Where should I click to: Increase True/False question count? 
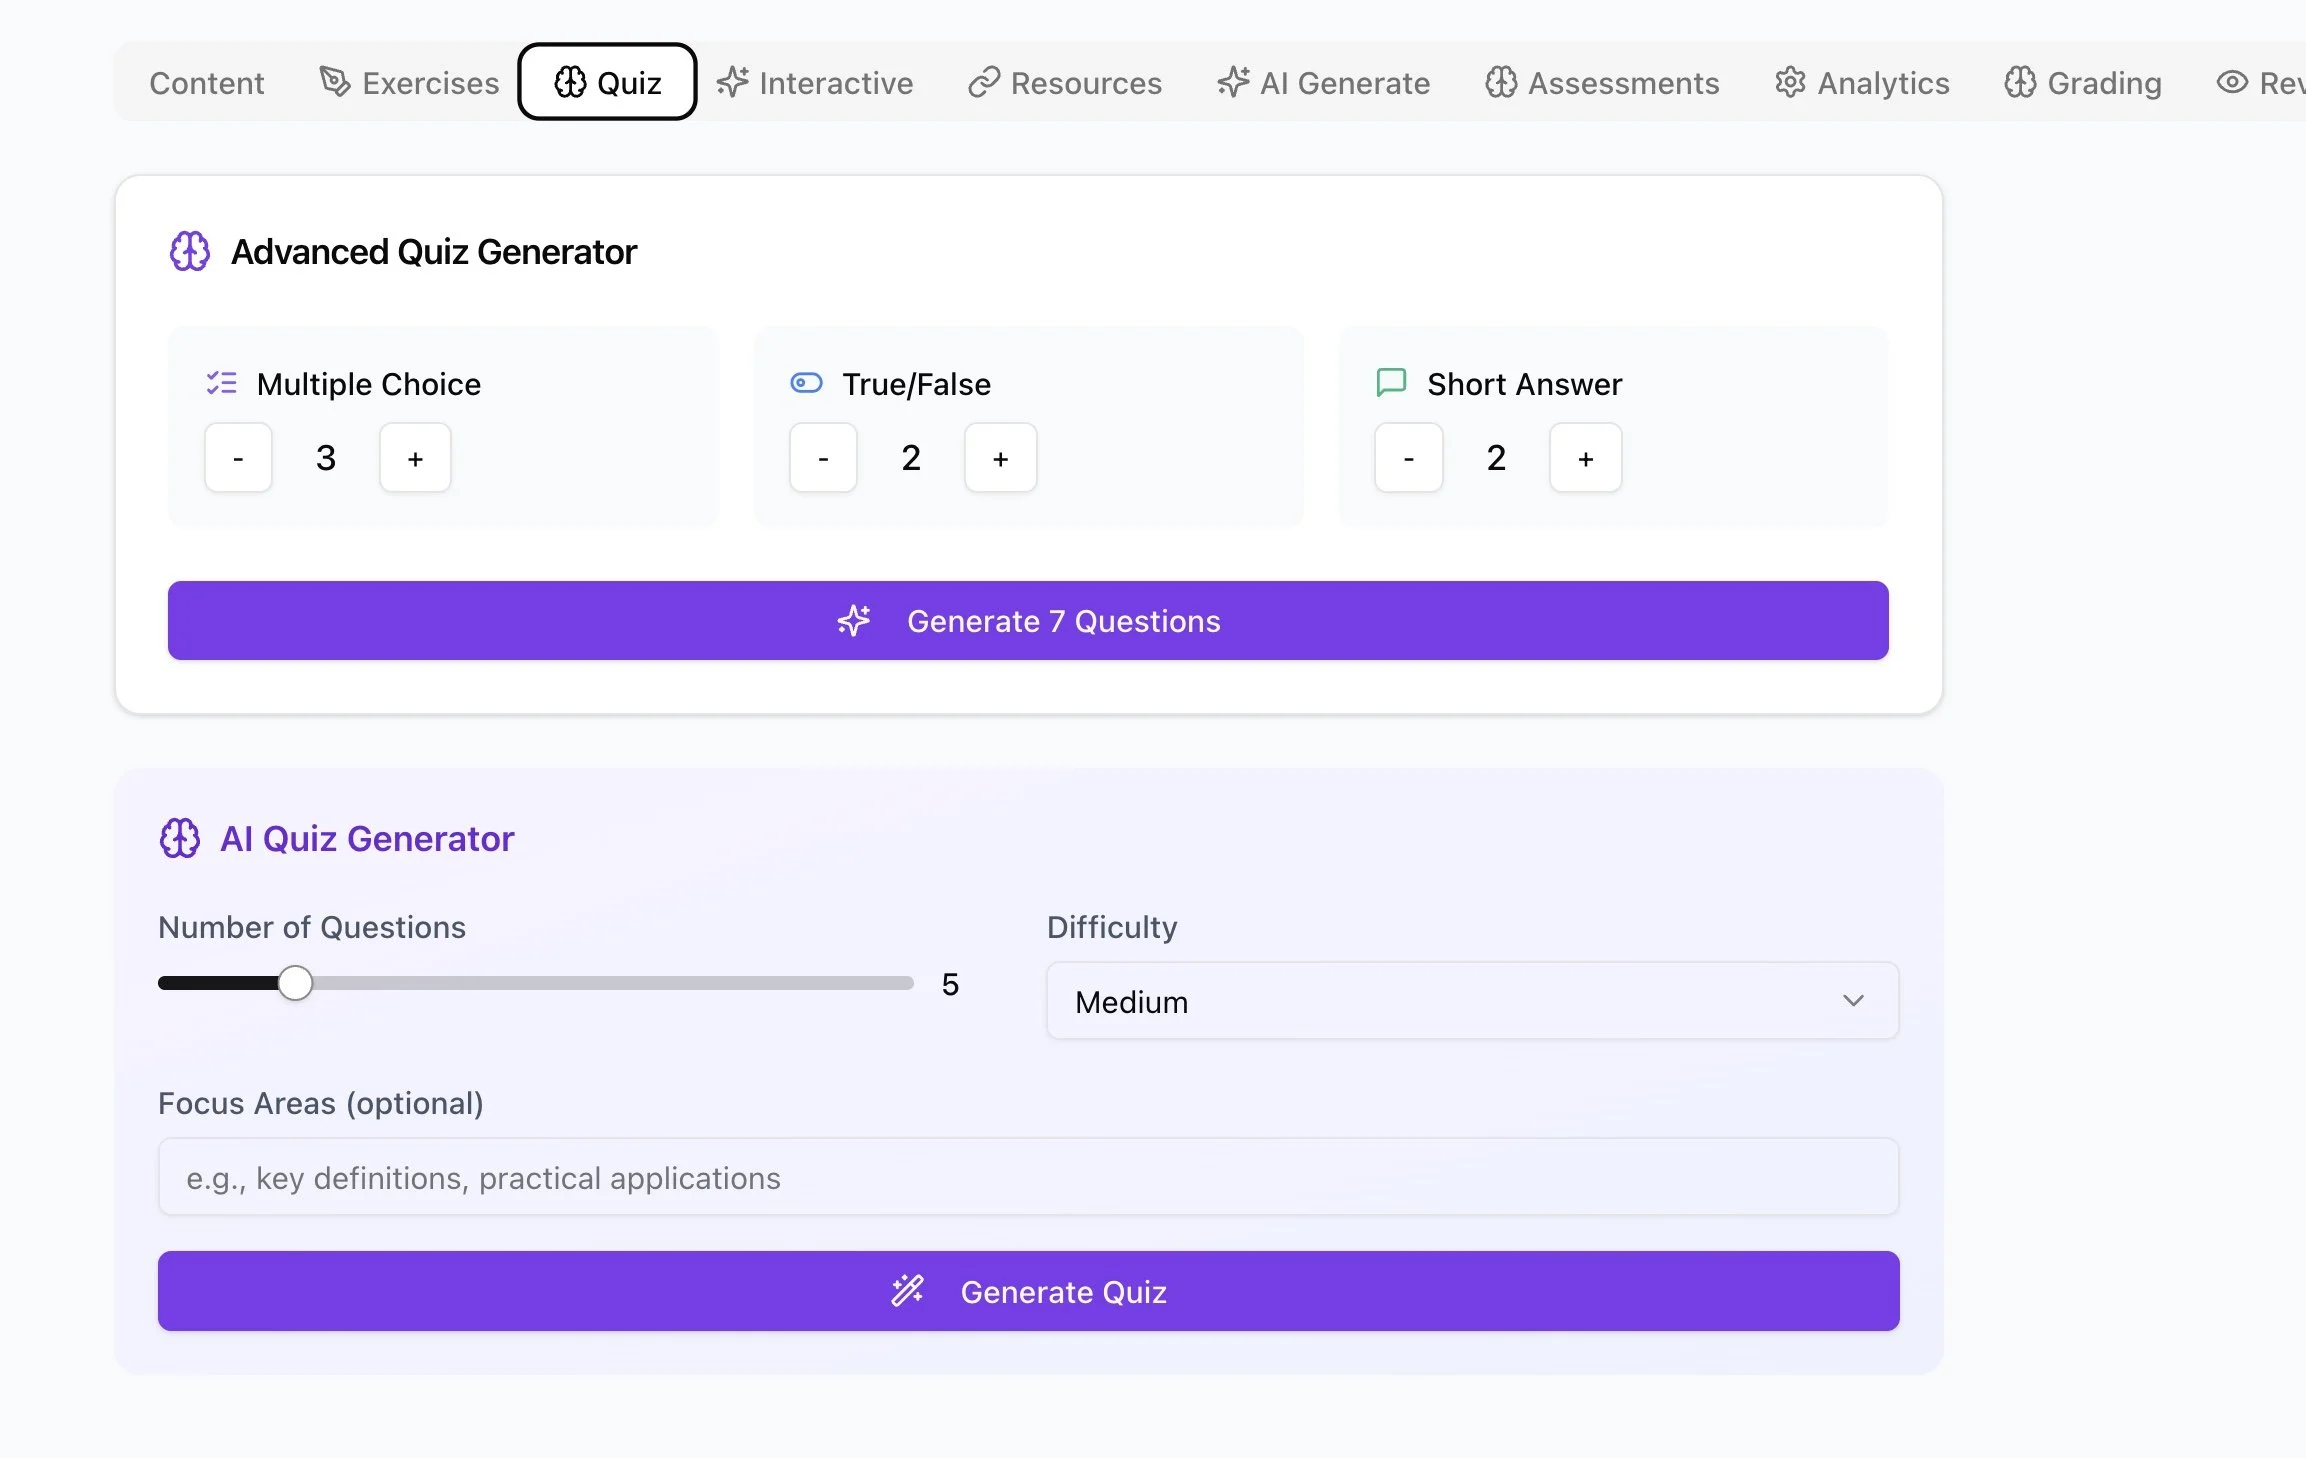pyautogui.click(x=1000, y=458)
